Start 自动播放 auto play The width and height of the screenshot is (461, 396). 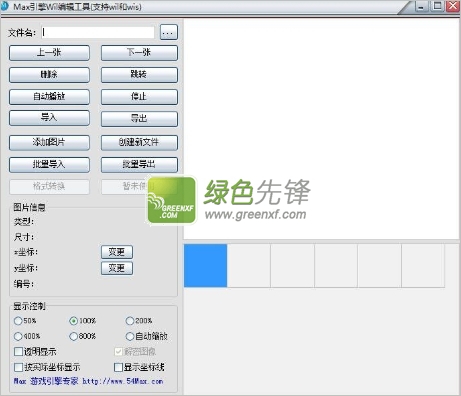(49, 97)
